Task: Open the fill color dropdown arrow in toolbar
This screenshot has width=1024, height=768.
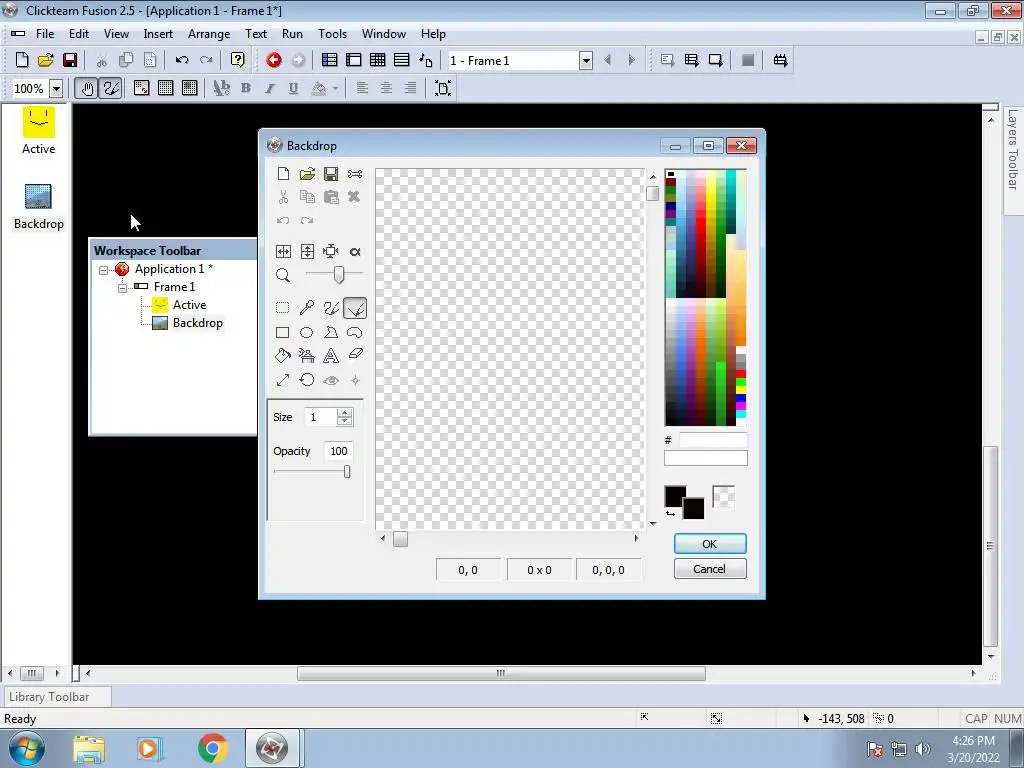Action: pos(335,88)
